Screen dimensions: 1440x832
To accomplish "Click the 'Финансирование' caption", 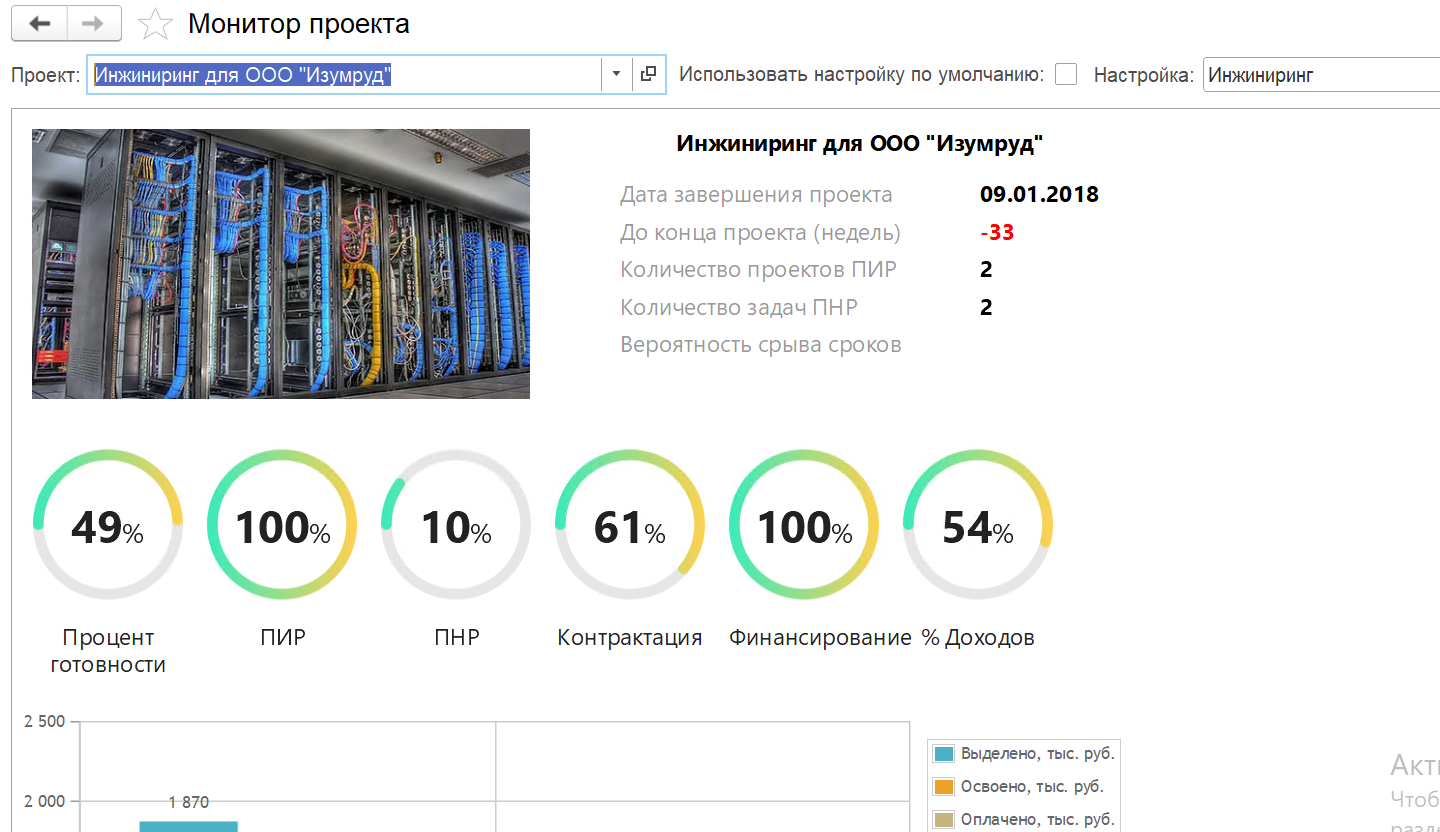I will [x=820, y=637].
